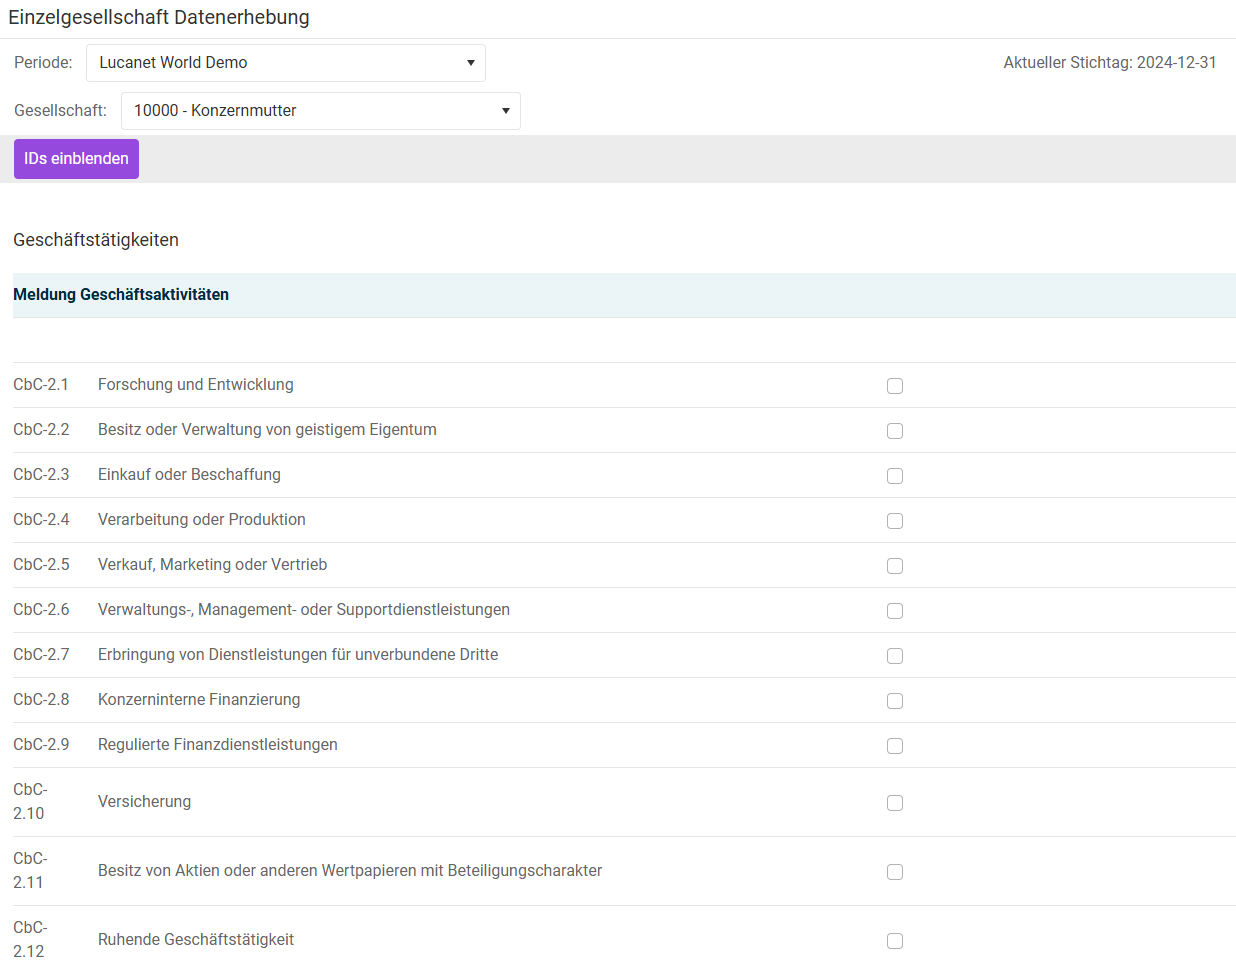Tick the Besitz oder Verwaltung von geistigem Eigentum box
Image resolution: width=1236 pixels, height=973 pixels.
pyautogui.click(x=895, y=431)
